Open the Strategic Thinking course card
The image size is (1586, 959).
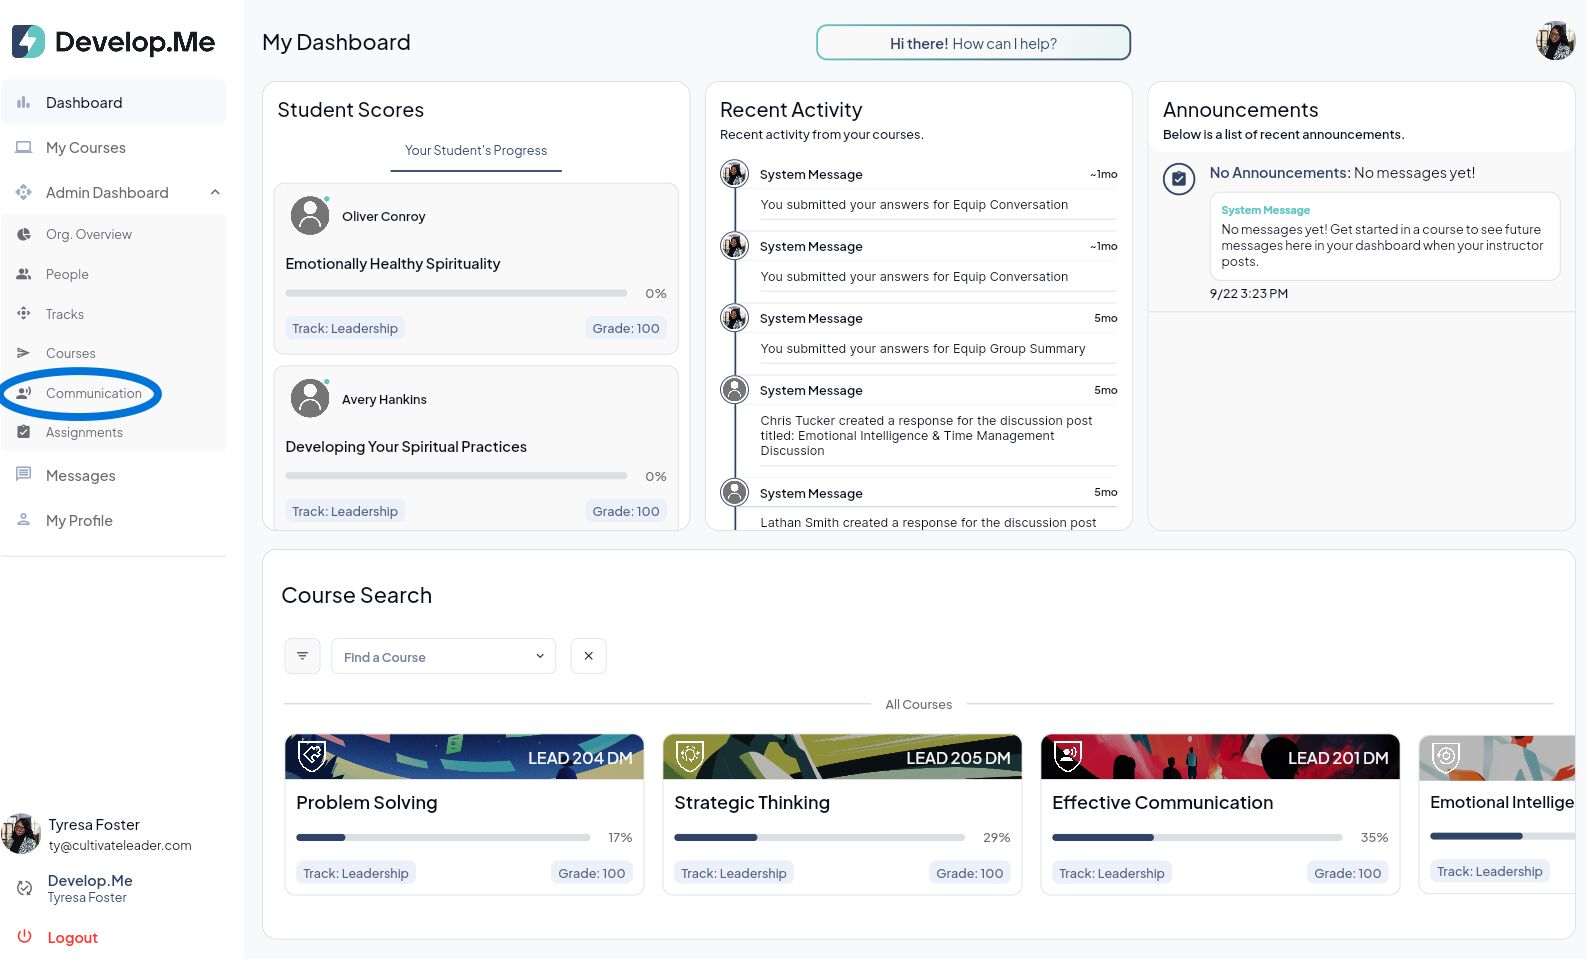[x=842, y=814]
